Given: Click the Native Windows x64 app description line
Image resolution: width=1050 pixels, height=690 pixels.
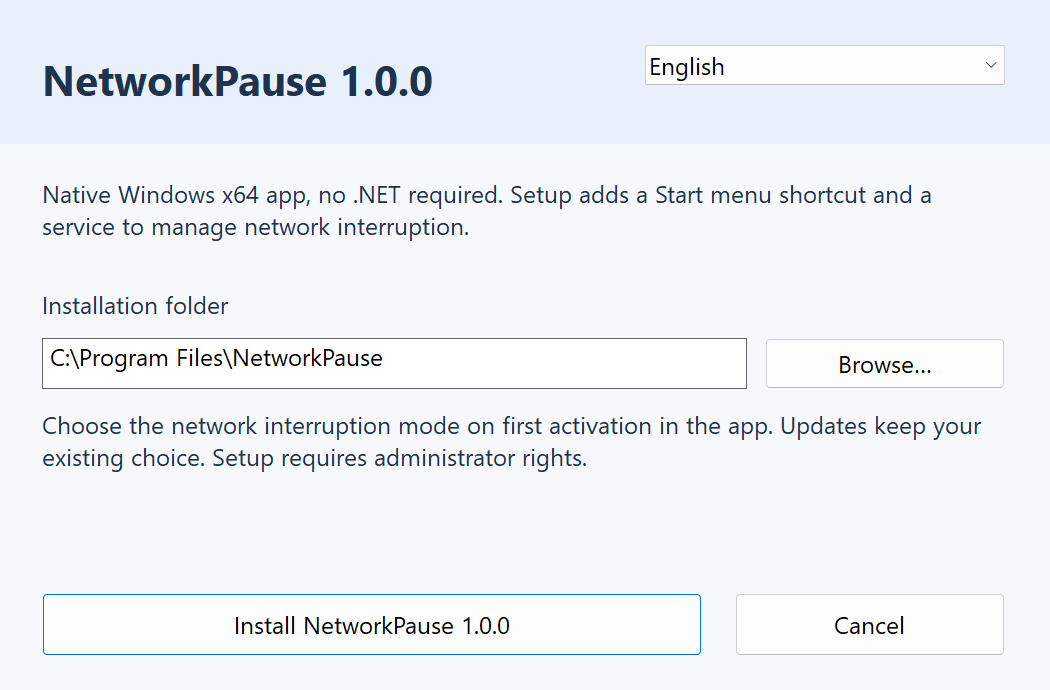Looking at the screenshot, I should pos(487,195).
